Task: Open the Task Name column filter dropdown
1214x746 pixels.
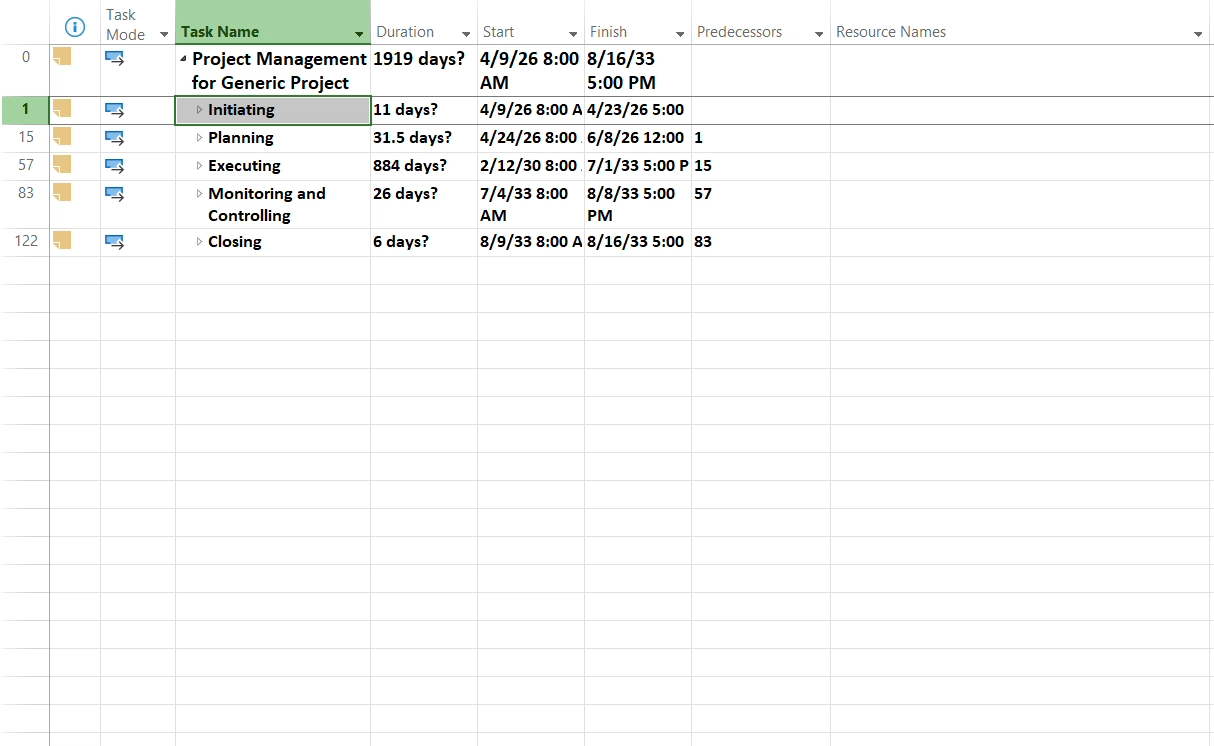Action: coord(359,35)
